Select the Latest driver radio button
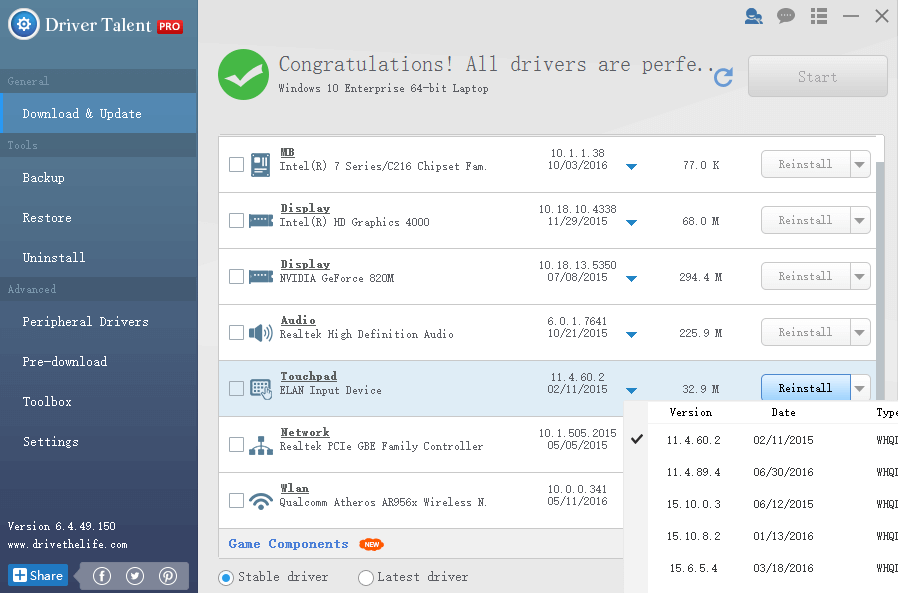The width and height of the screenshot is (898, 593). coord(365,578)
